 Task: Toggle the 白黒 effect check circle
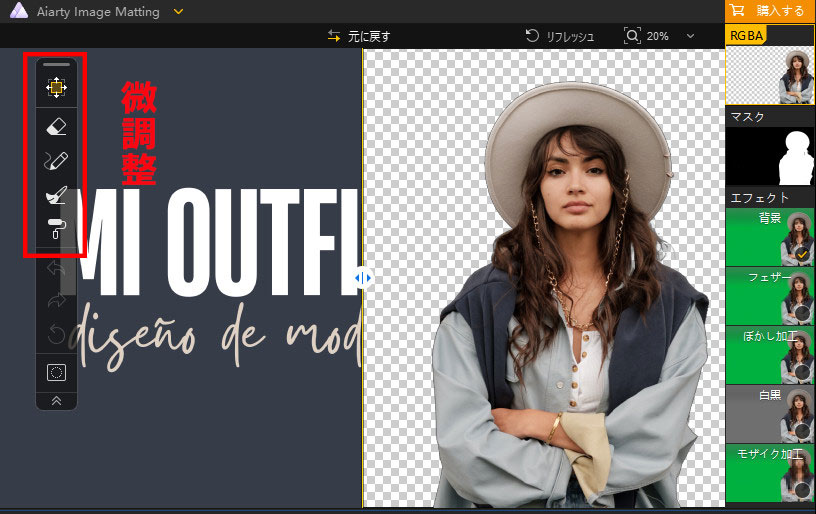point(802,431)
